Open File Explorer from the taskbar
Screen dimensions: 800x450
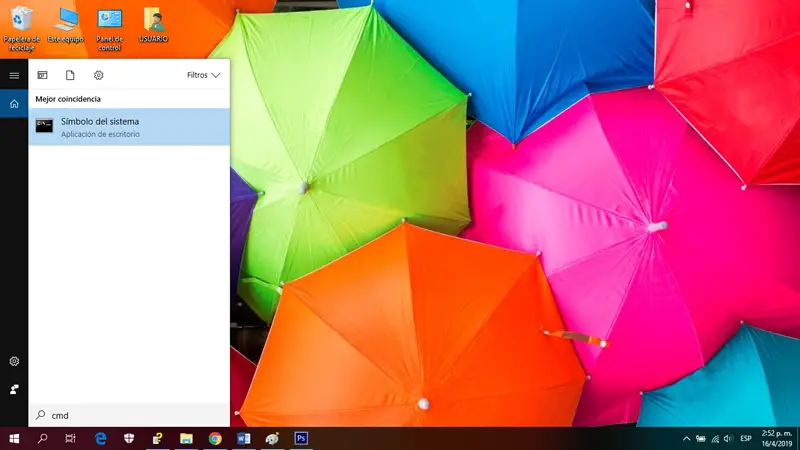186,438
